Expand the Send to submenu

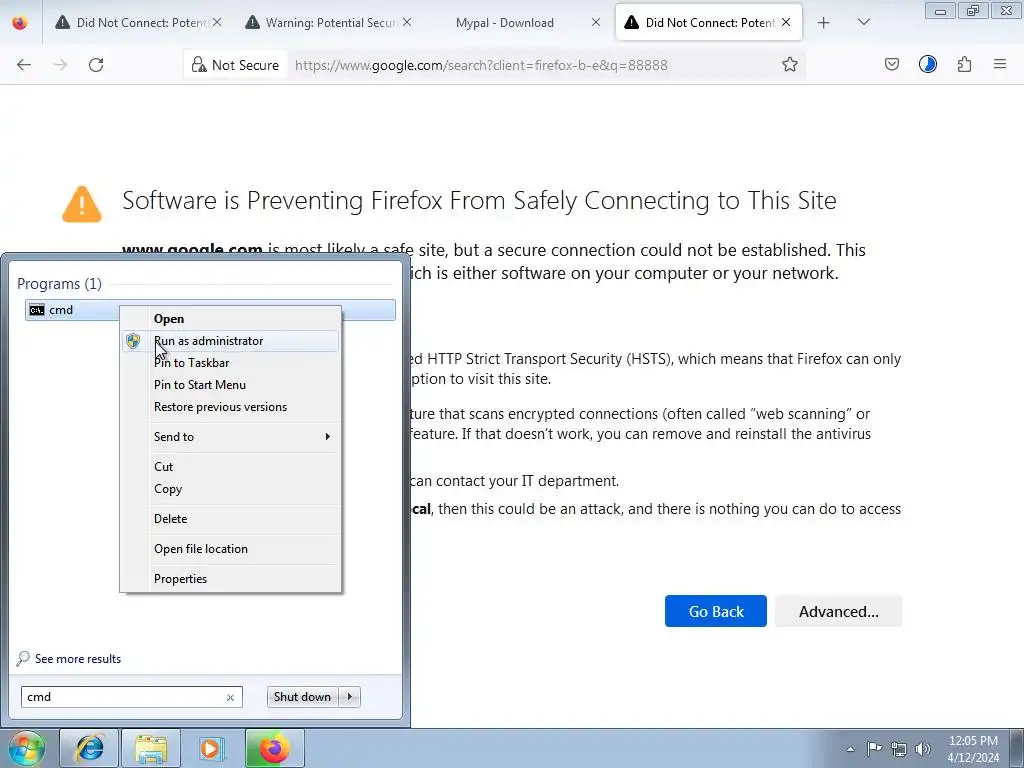click(x=230, y=437)
